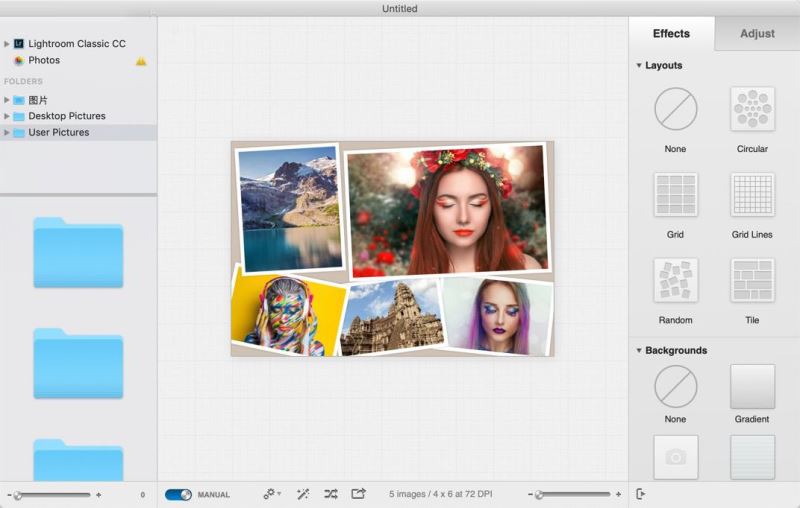Click the Lightroom Classic CC icon

19,44
